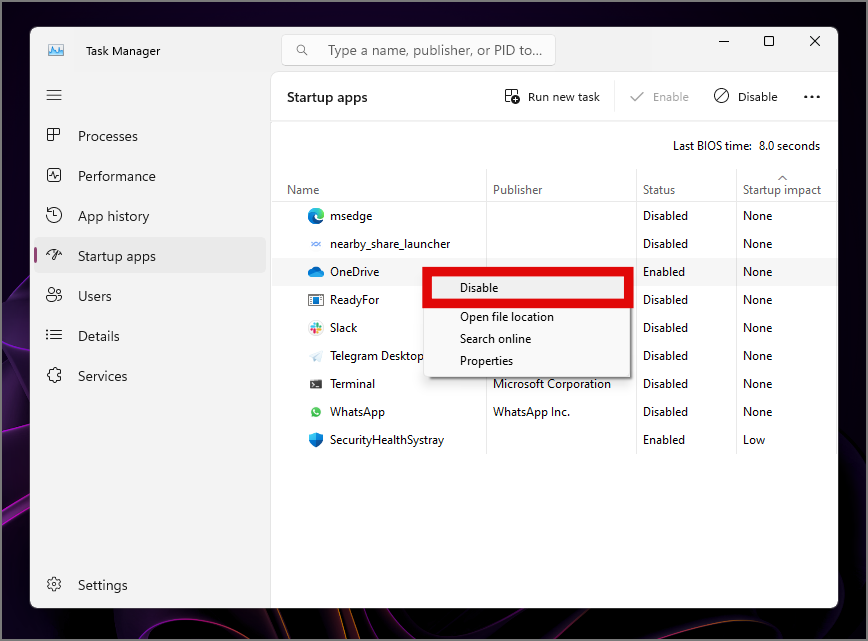Minimize the Task Manager window
Image resolution: width=868 pixels, height=641 pixels.
pyautogui.click(x=724, y=42)
